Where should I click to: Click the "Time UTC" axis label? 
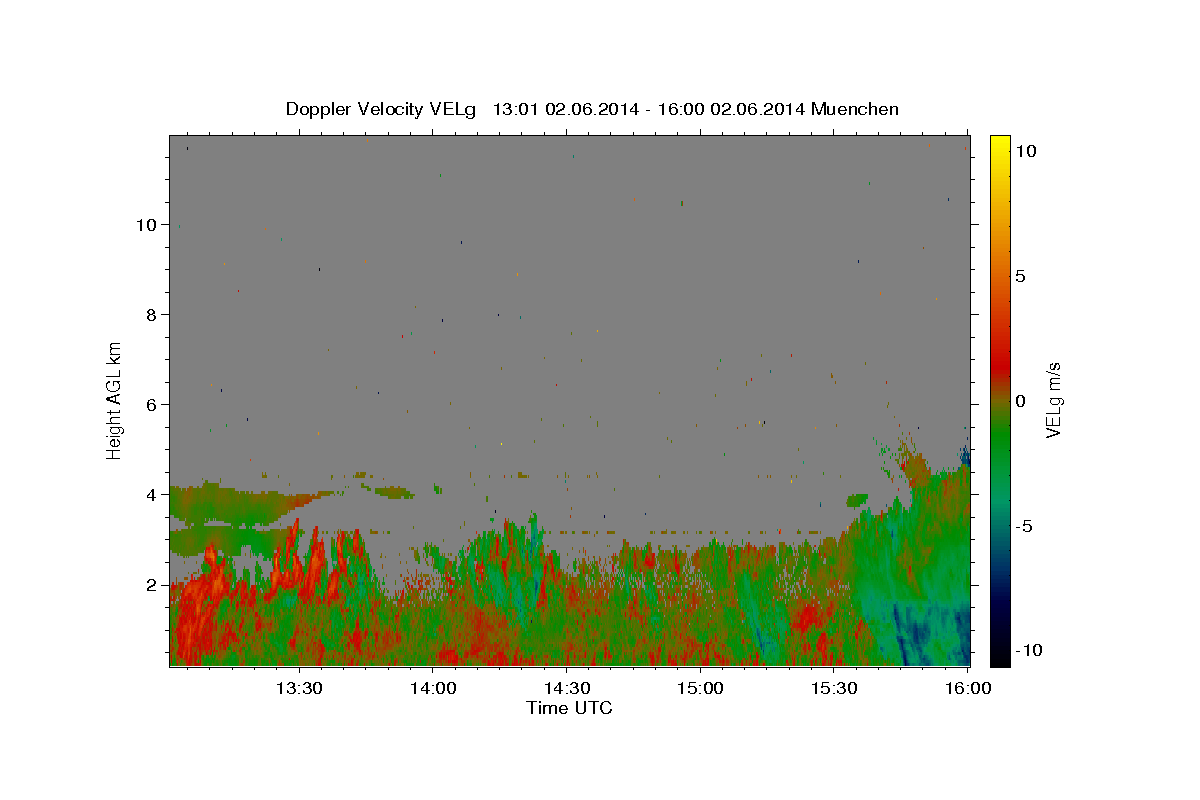tap(569, 708)
